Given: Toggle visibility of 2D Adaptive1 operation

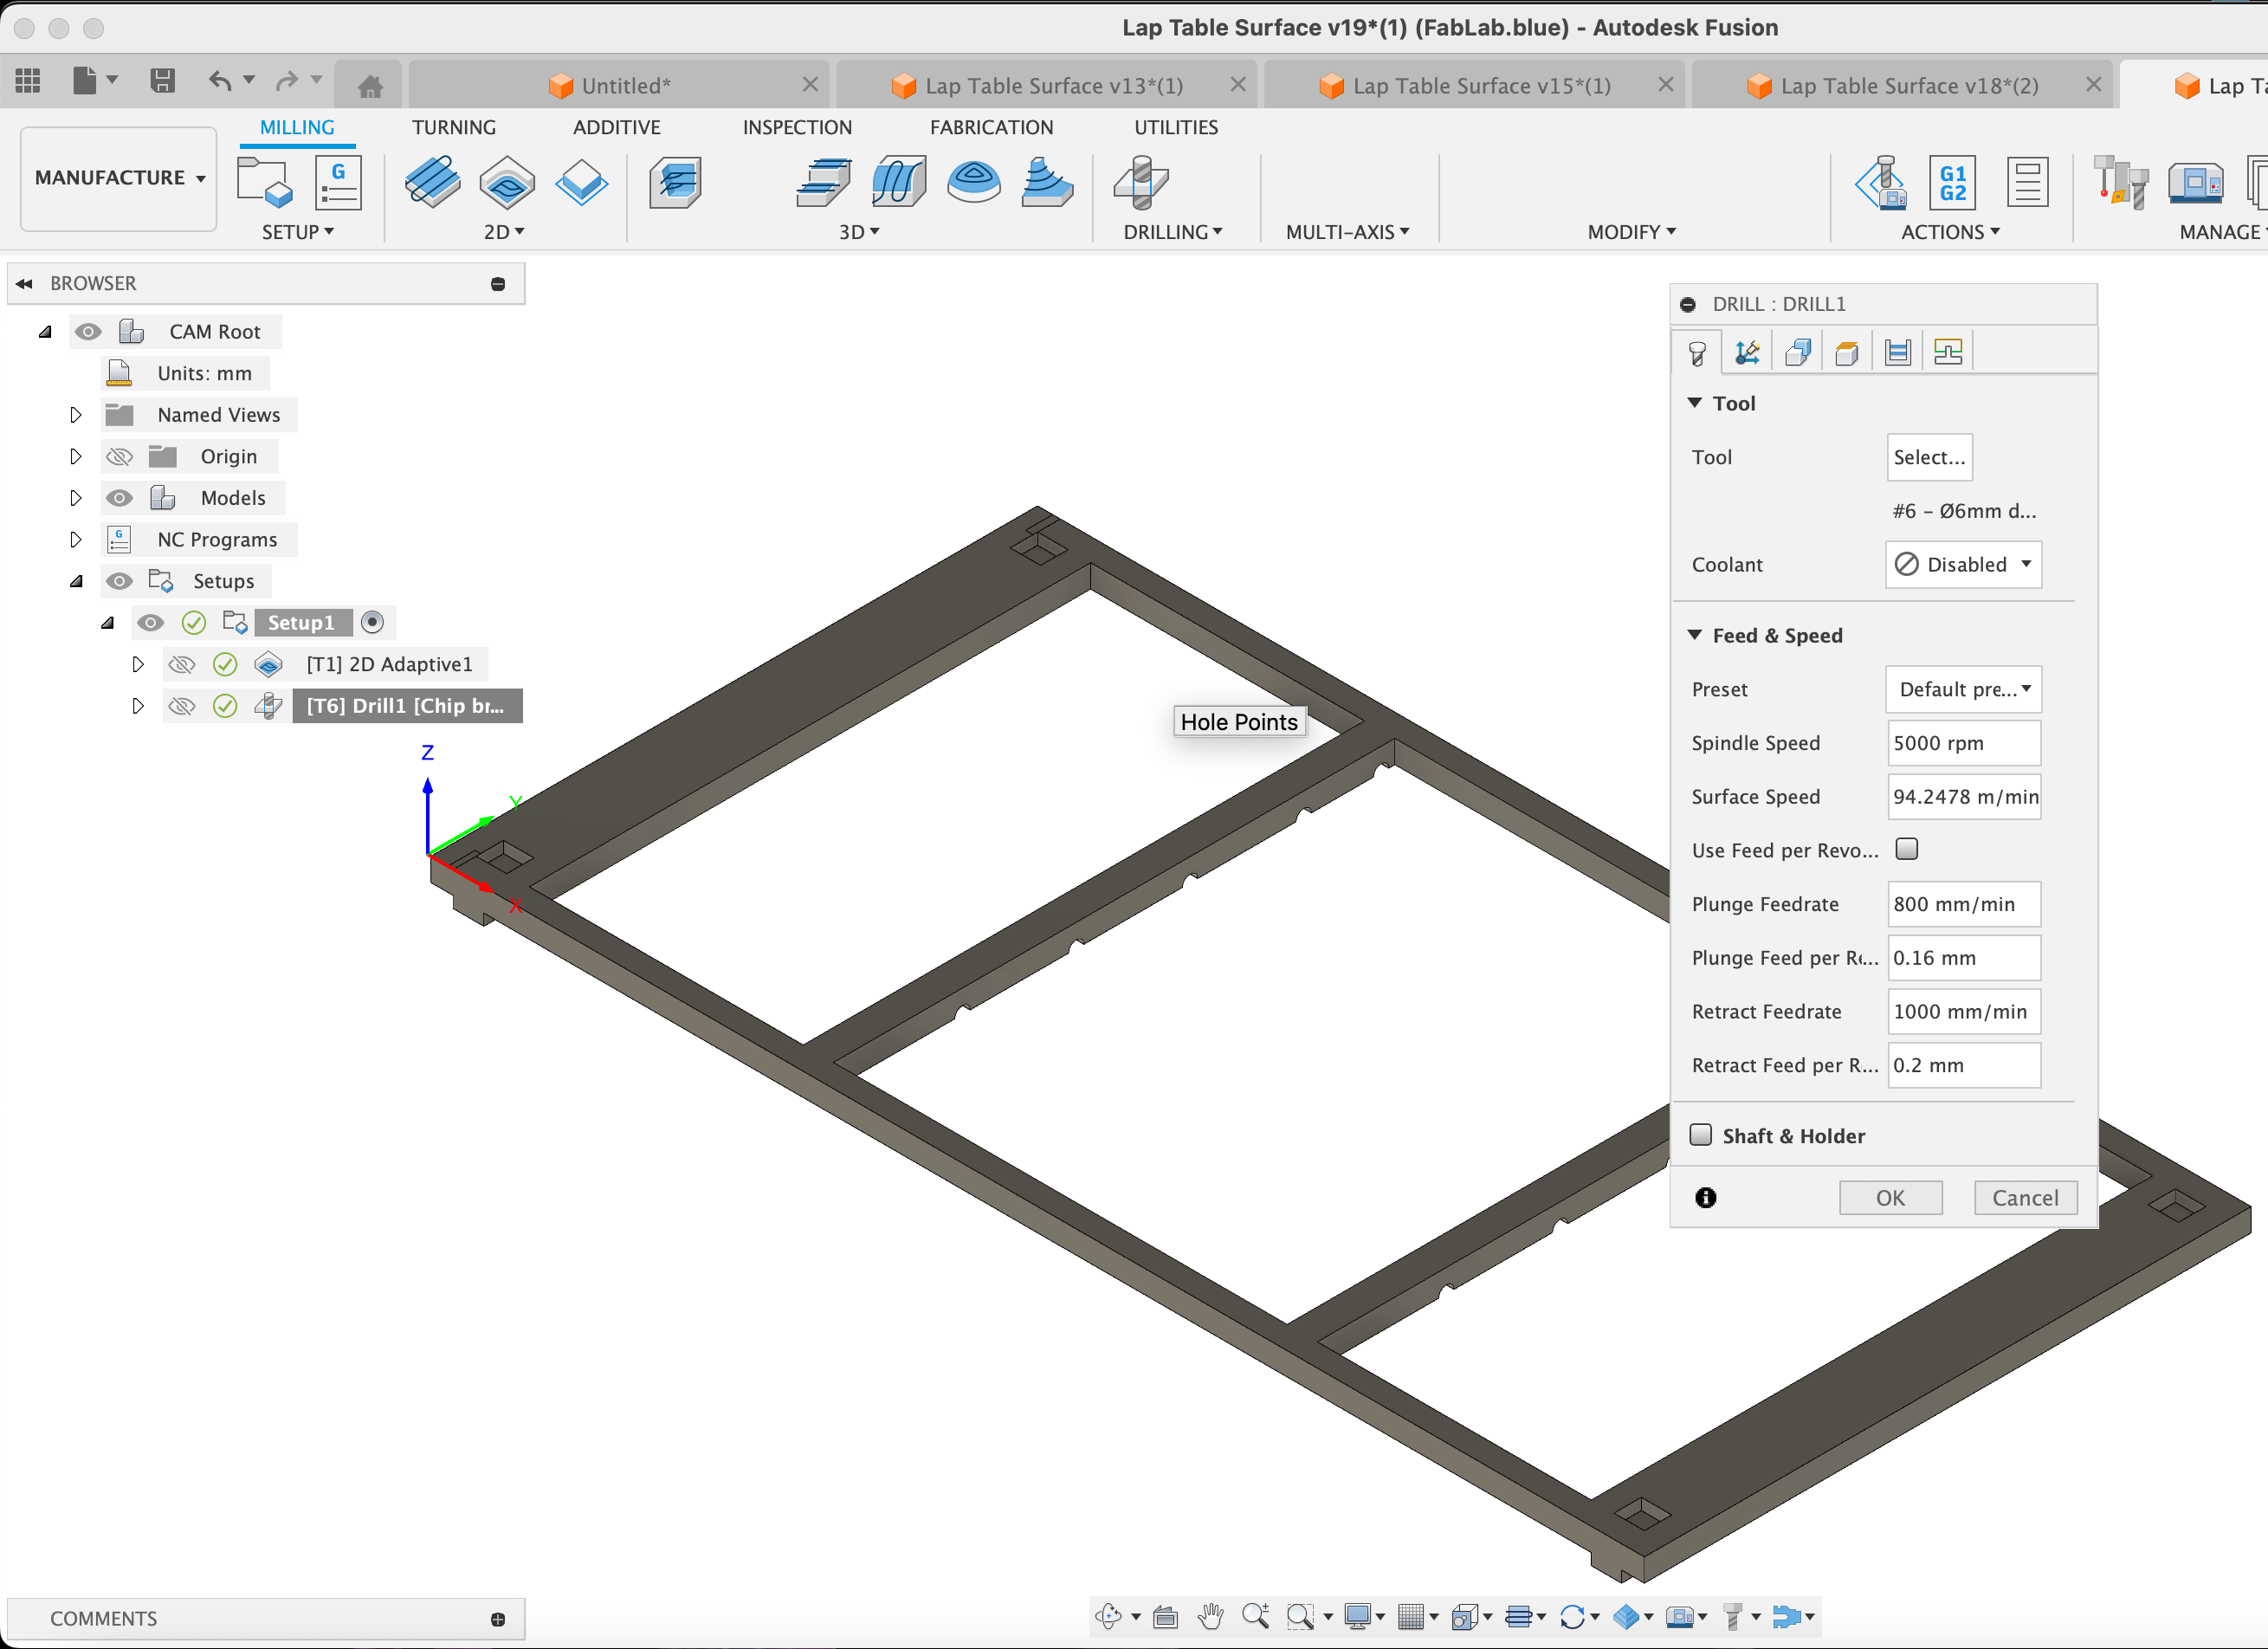Looking at the screenshot, I should (x=181, y=664).
